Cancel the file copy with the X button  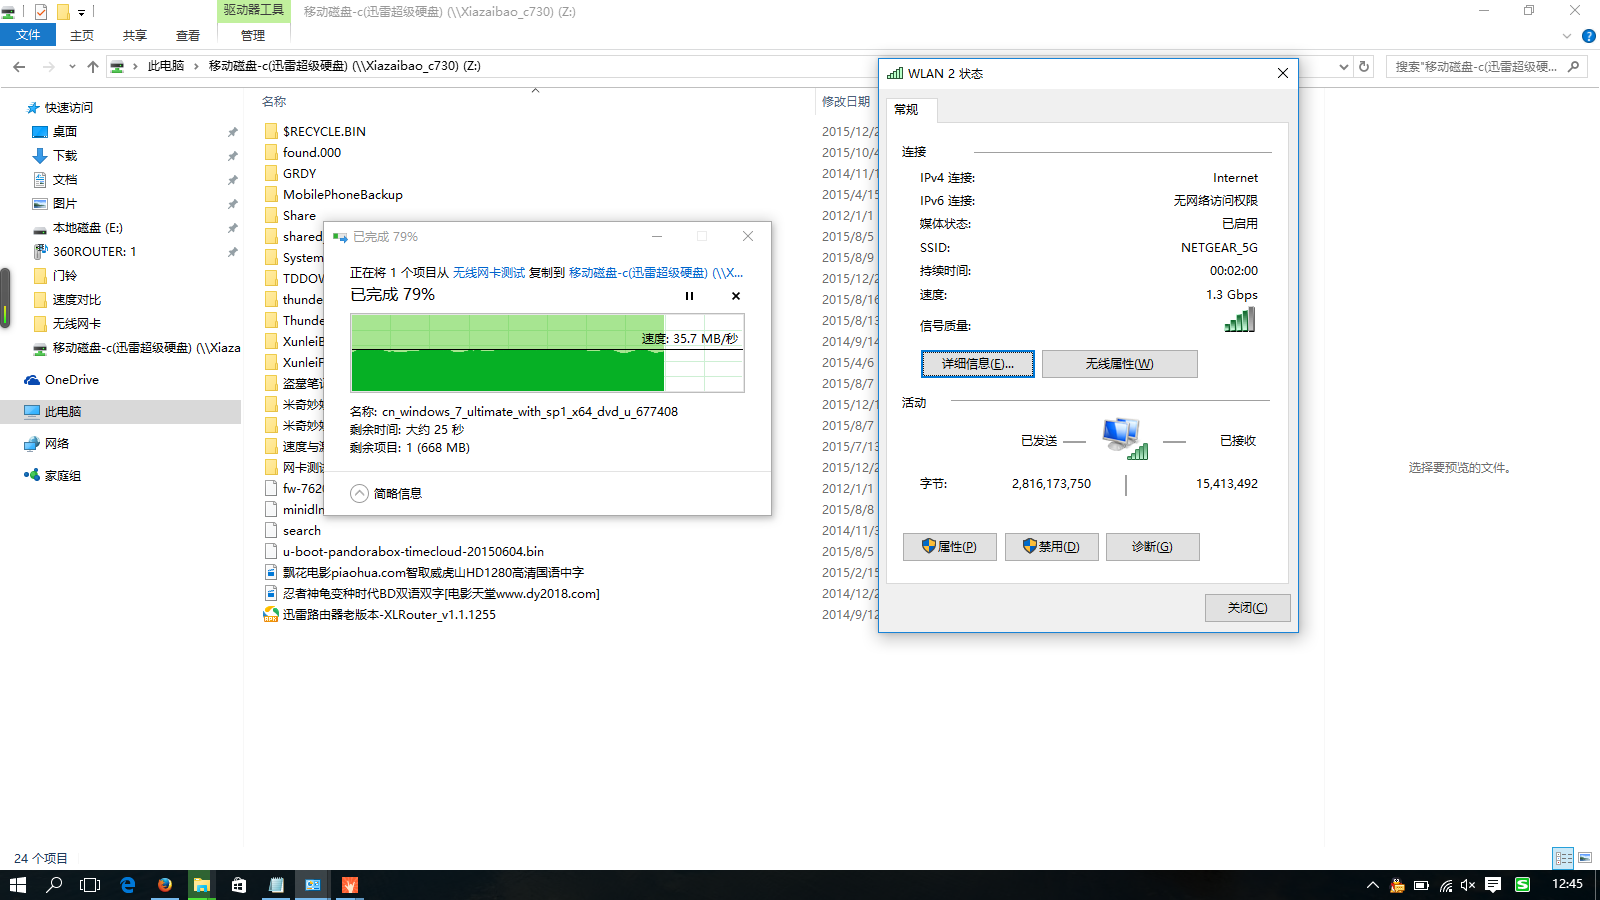click(x=736, y=296)
